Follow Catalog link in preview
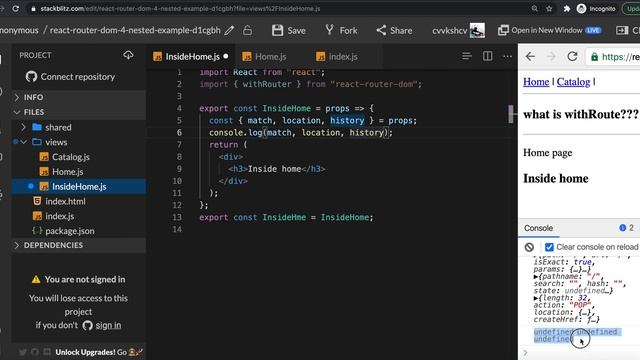Screen dimensions: 640x360 [x=573, y=82]
